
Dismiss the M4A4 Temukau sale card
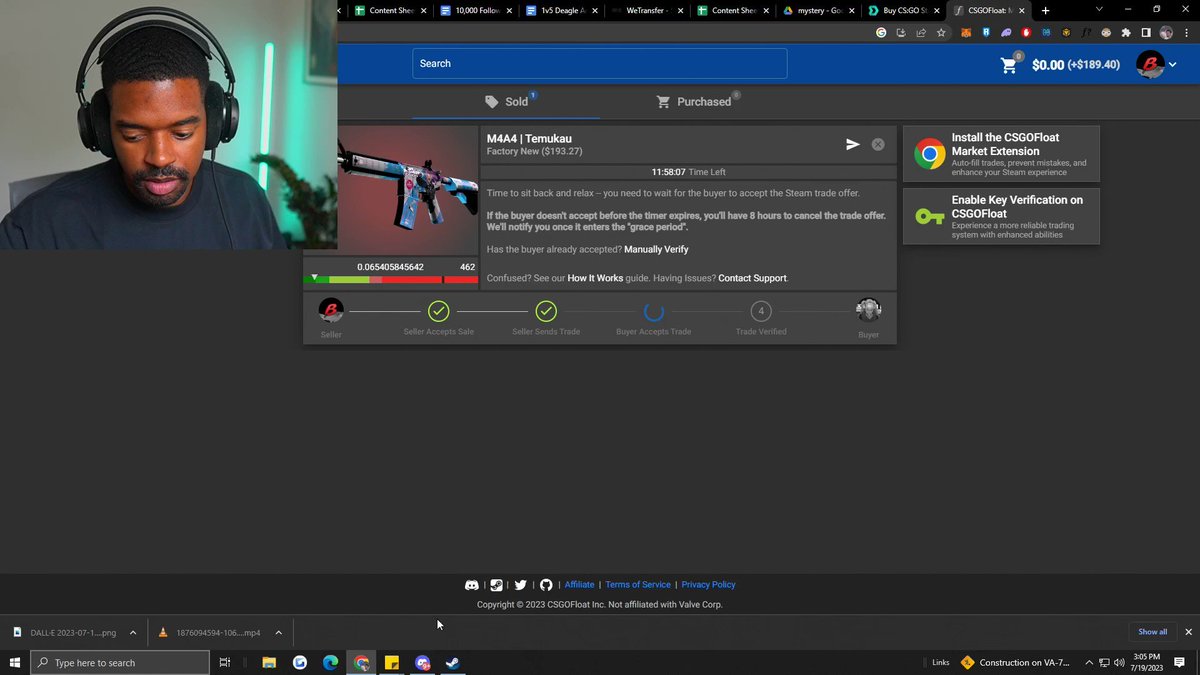click(878, 144)
